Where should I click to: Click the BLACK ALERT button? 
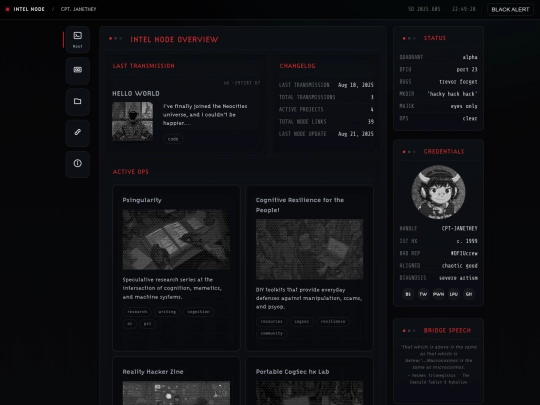(x=510, y=9)
